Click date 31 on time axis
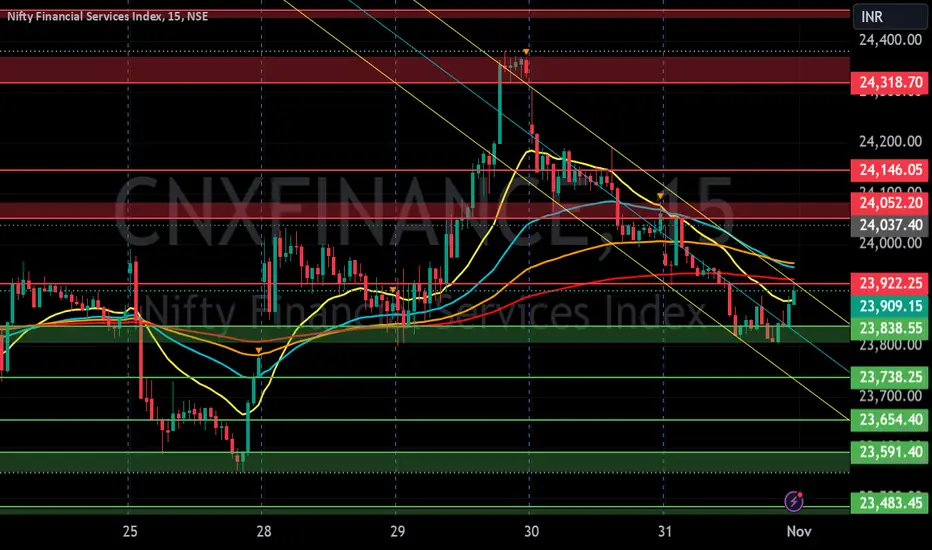 [x=665, y=531]
